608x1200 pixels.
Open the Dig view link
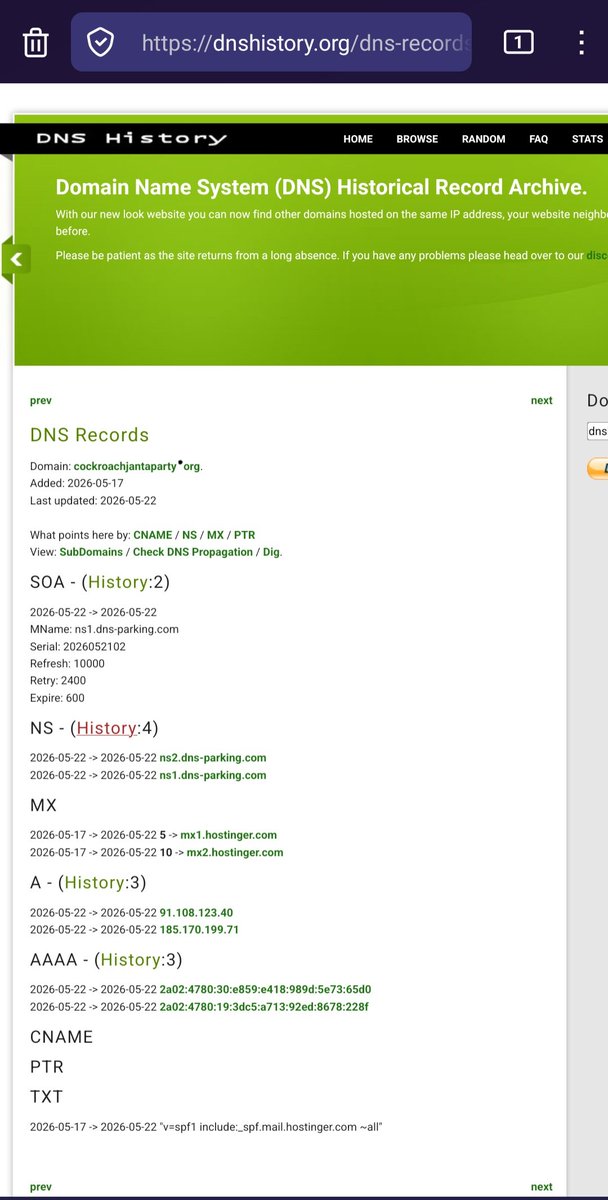pyautogui.click(x=272, y=552)
